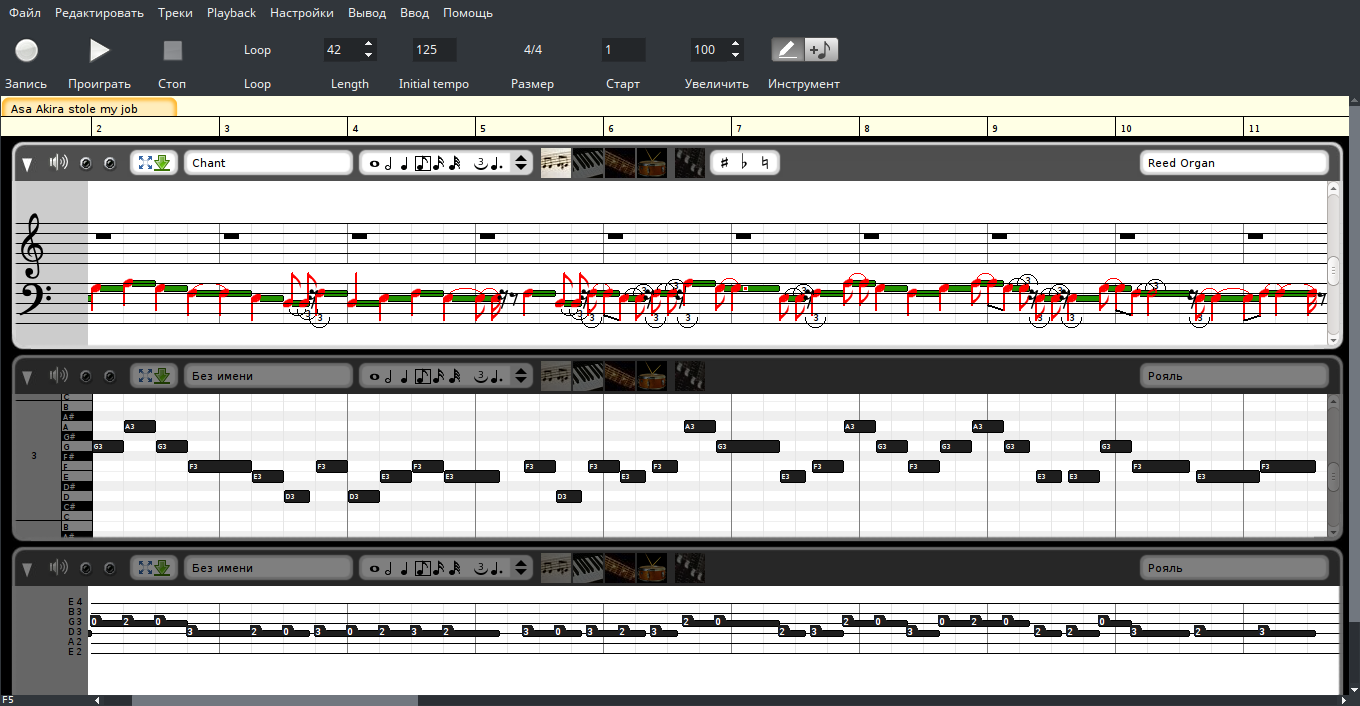Mute the third track speaker icon
Viewport: 1360px width, 706px height.
59,568
